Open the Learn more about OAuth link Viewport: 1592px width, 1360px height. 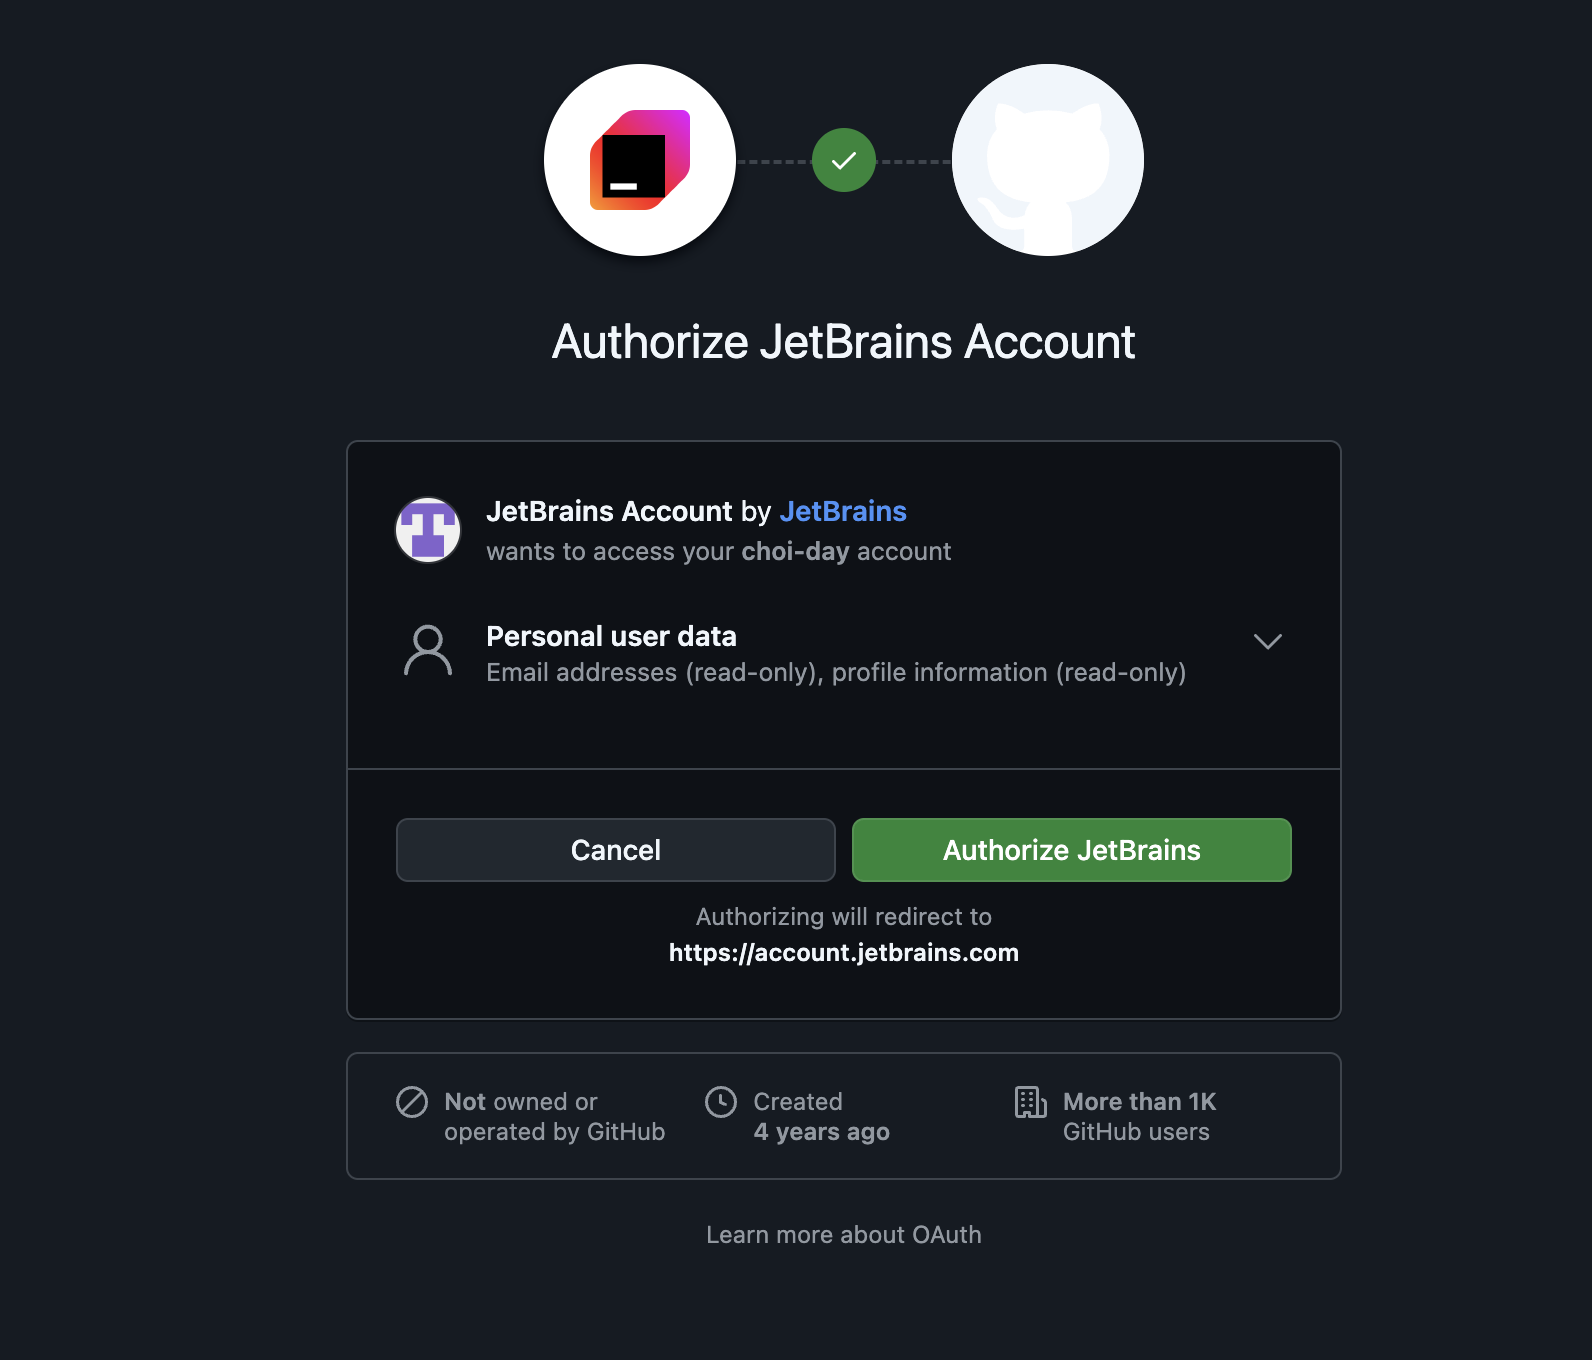(843, 1235)
